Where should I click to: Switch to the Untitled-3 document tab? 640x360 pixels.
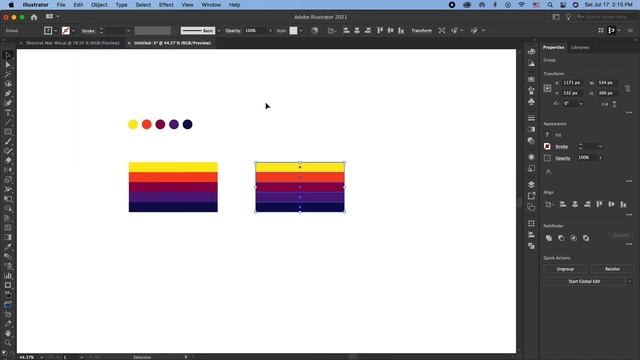pyautogui.click(x=172, y=43)
